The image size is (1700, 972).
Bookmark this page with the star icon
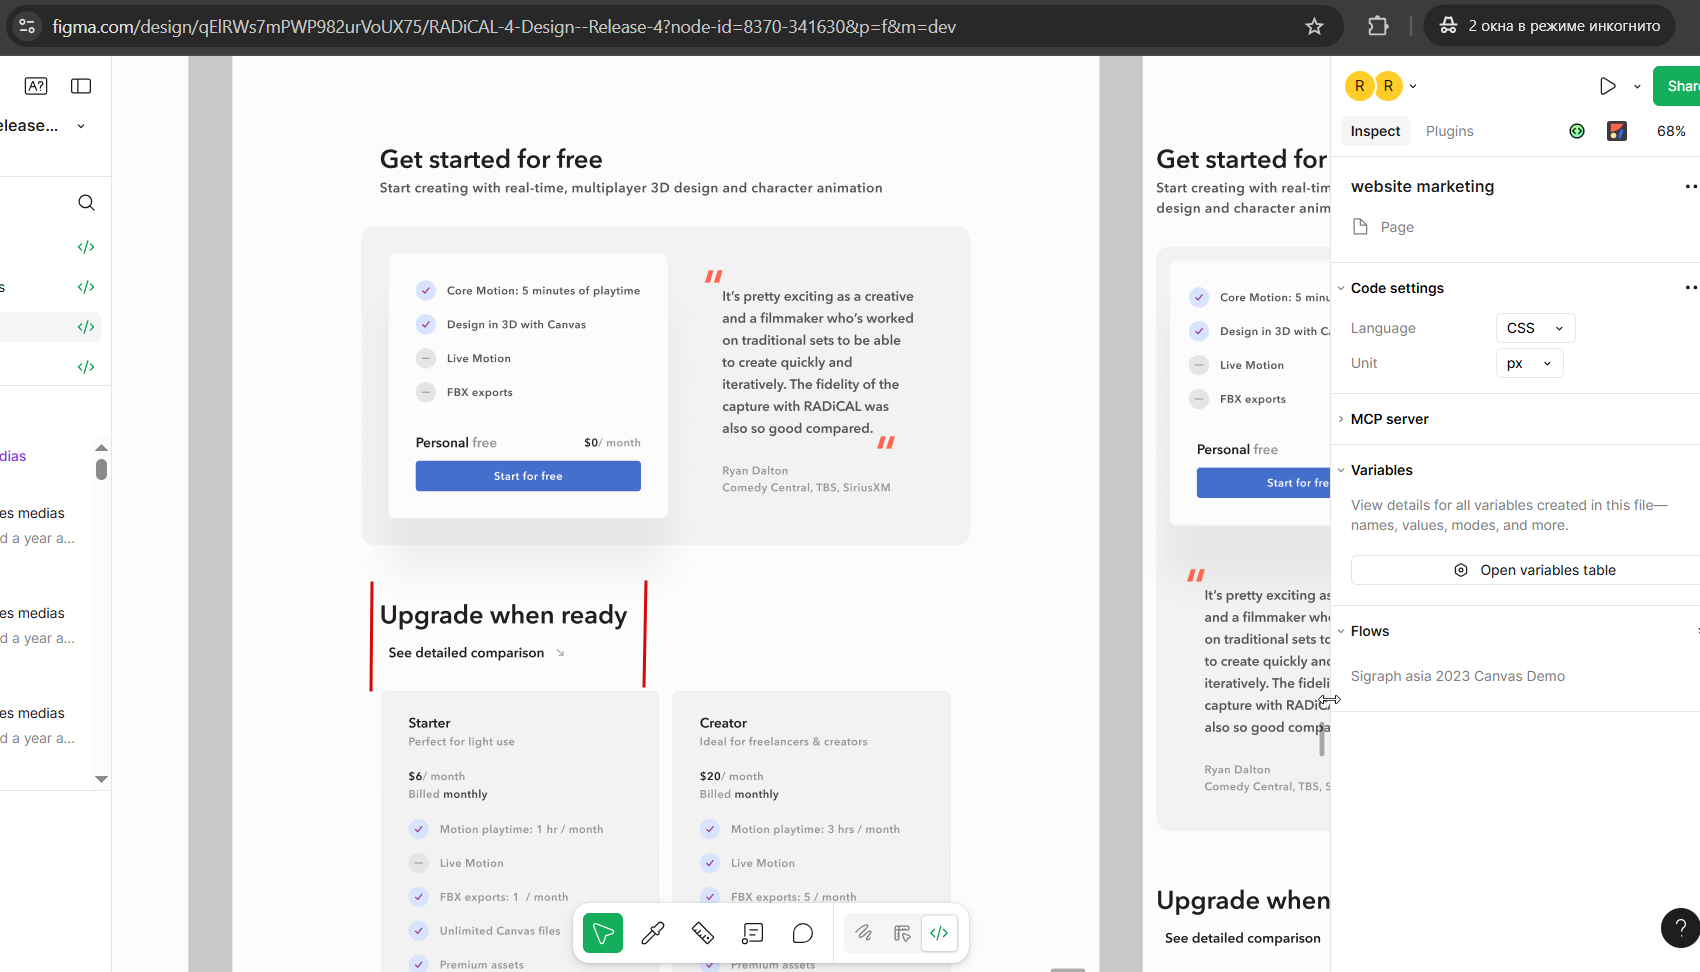click(1314, 27)
